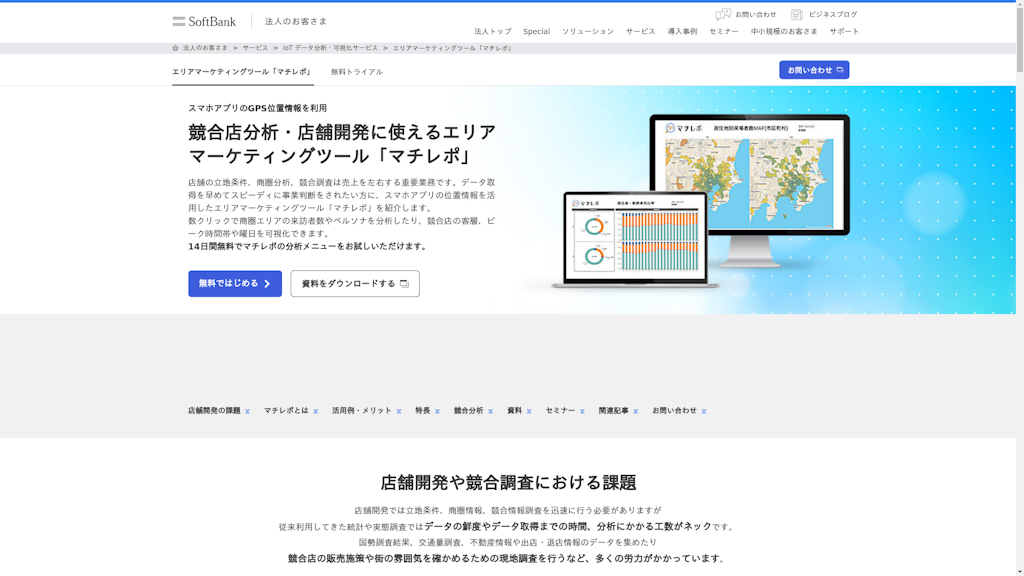Switch to the 無料トライアル tab
Image resolution: width=1024 pixels, height=576 pixels.
pos(357,72)
